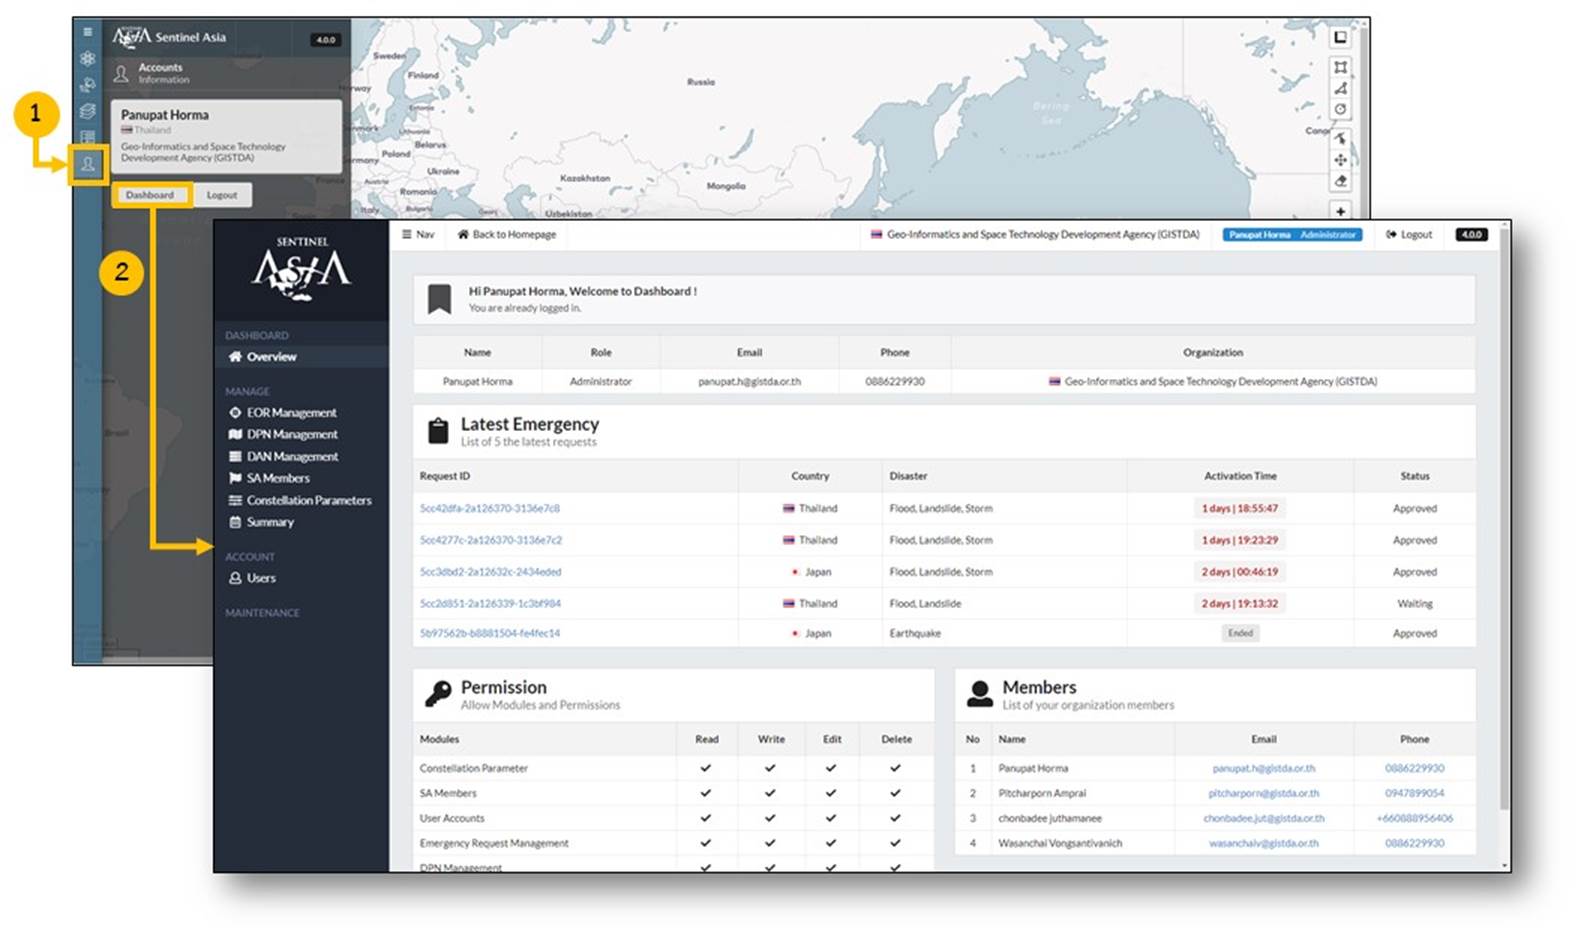This screenshot has height=934, width=1584.
Task: Select the move arrows tool on map
Action: (x=1340, y=160)
